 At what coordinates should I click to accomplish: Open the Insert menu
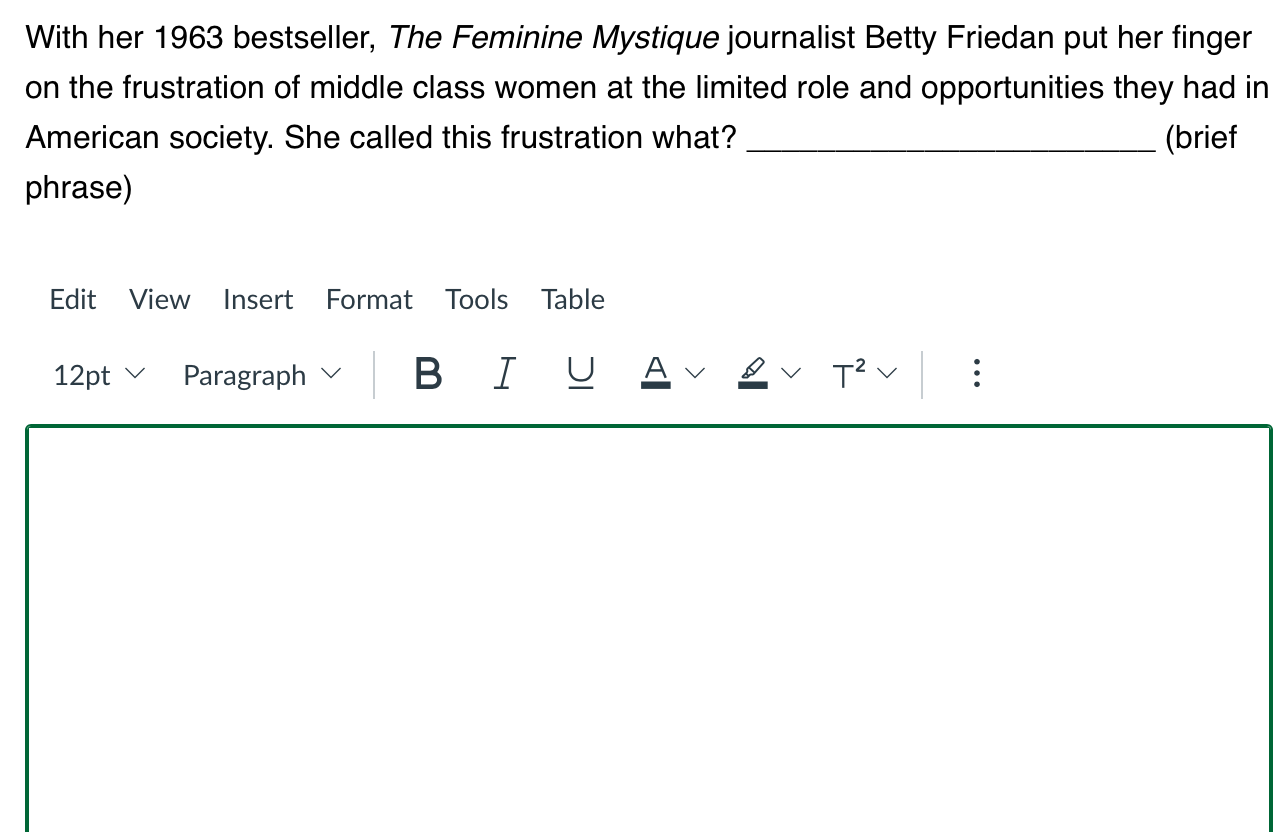(258, 299)
